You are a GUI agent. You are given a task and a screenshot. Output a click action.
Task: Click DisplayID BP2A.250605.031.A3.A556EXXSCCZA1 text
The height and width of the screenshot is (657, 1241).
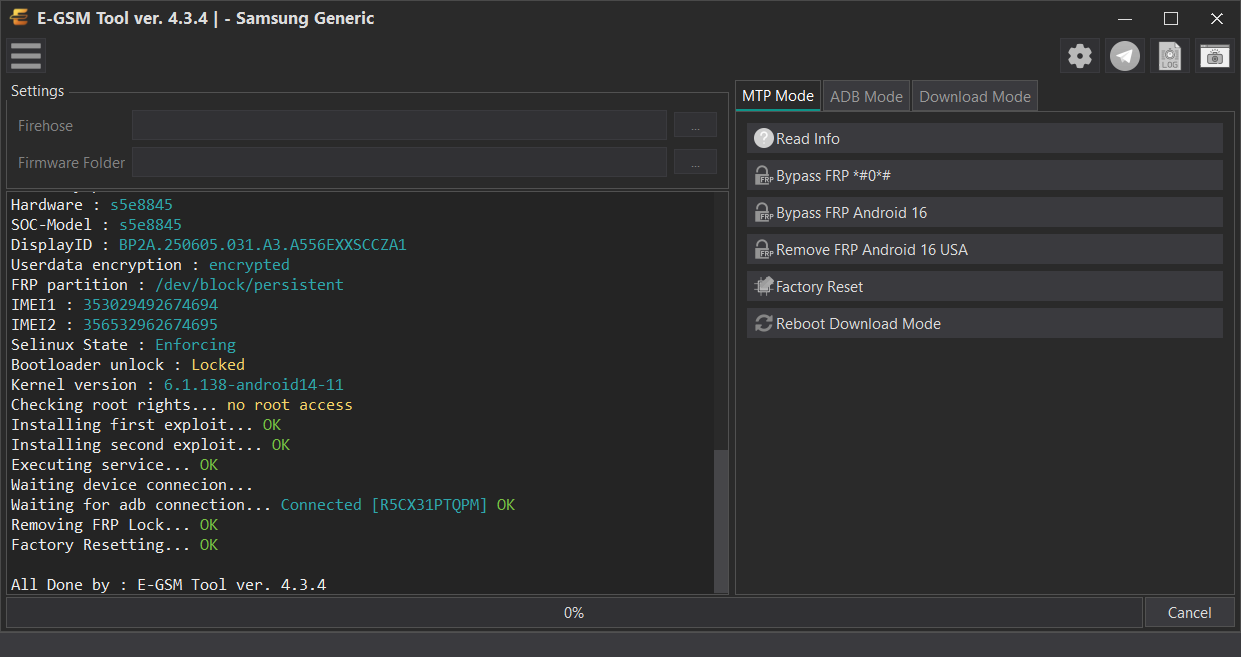pos(263,244)
